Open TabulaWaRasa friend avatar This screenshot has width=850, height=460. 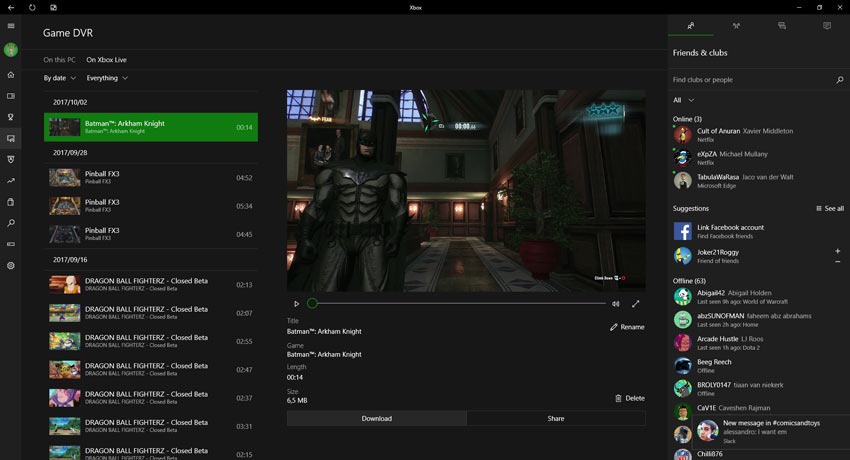[682, 180]
